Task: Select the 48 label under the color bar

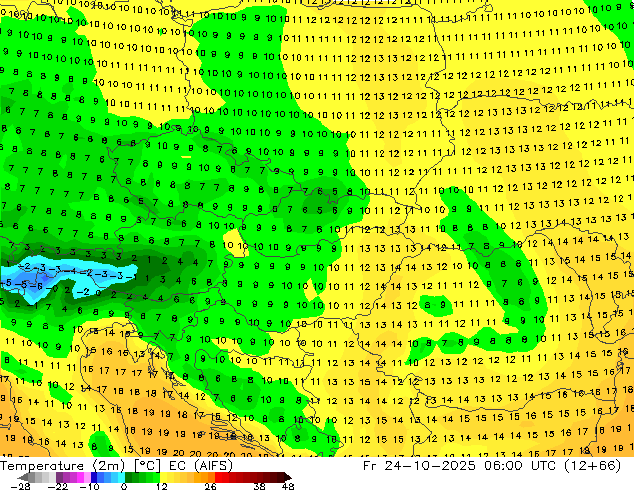Action: pyautogui.click(x=288, y=486)
